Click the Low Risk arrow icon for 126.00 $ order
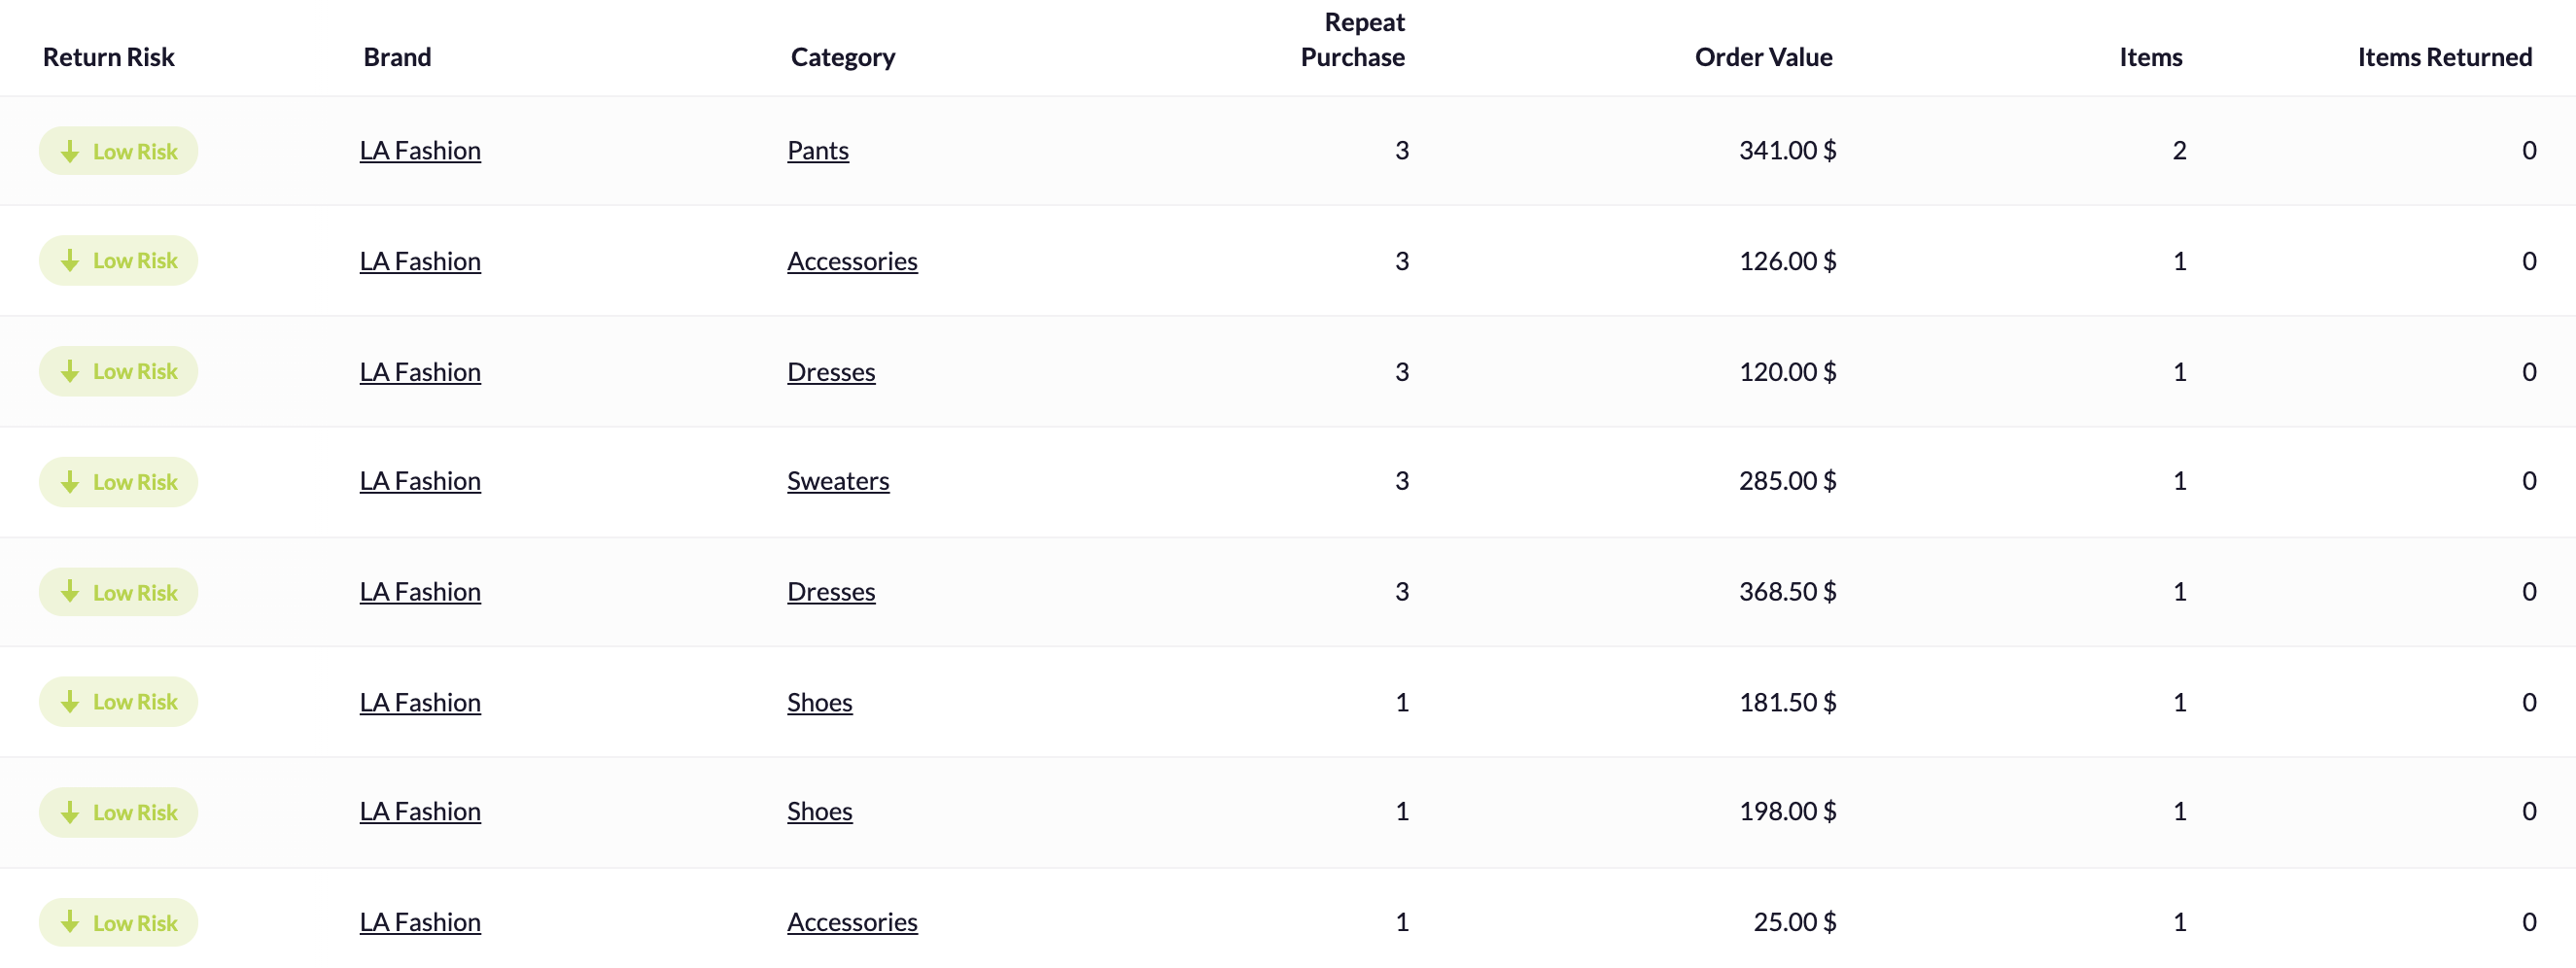This screenshot has height=968, width=2576. (x=70, y=261)
